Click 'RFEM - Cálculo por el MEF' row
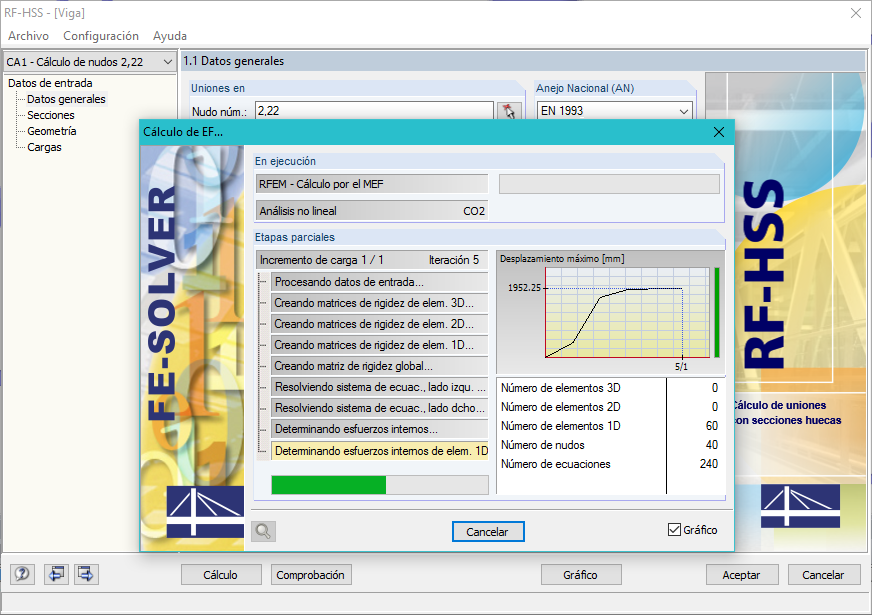This screenshot has width=872, height=615. pyautogui.click(x=371, y=184)
